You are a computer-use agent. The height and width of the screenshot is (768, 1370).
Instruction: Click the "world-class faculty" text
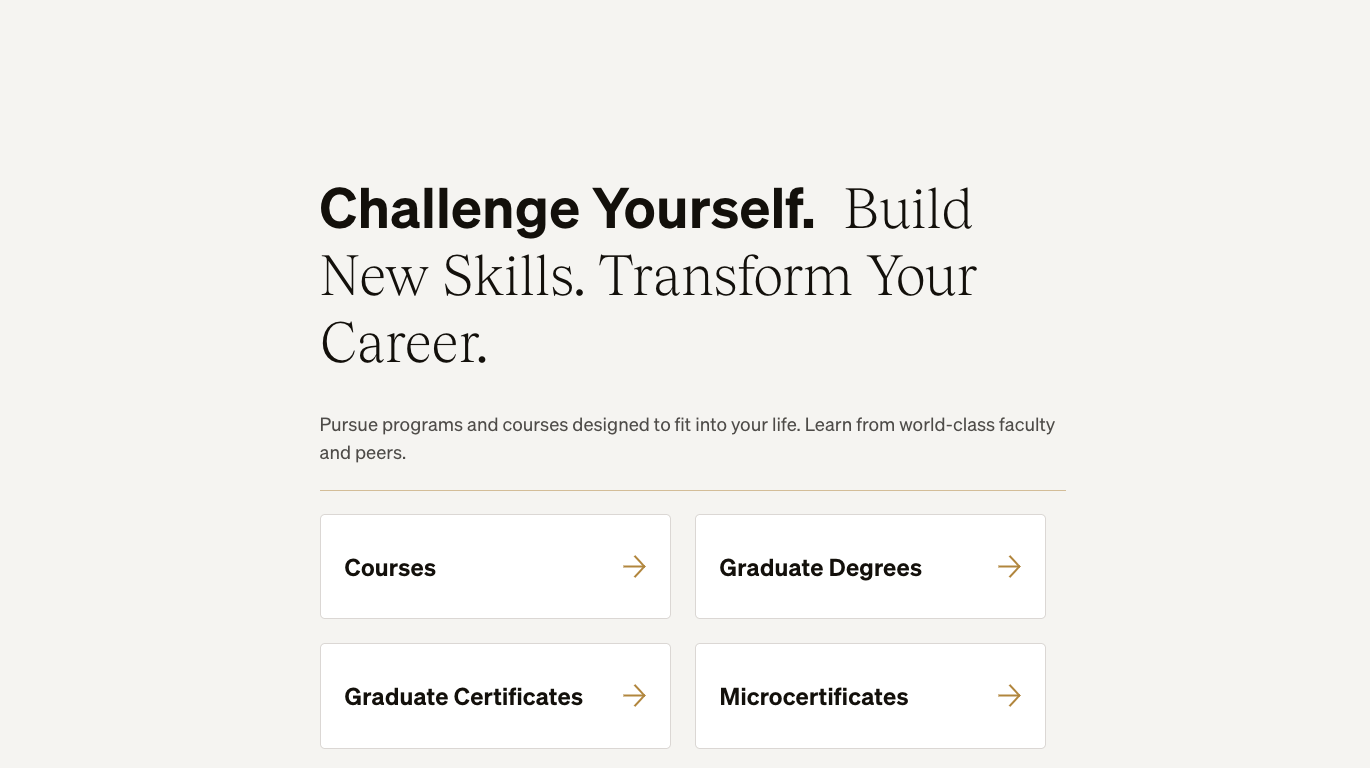[x=977, y=425]
